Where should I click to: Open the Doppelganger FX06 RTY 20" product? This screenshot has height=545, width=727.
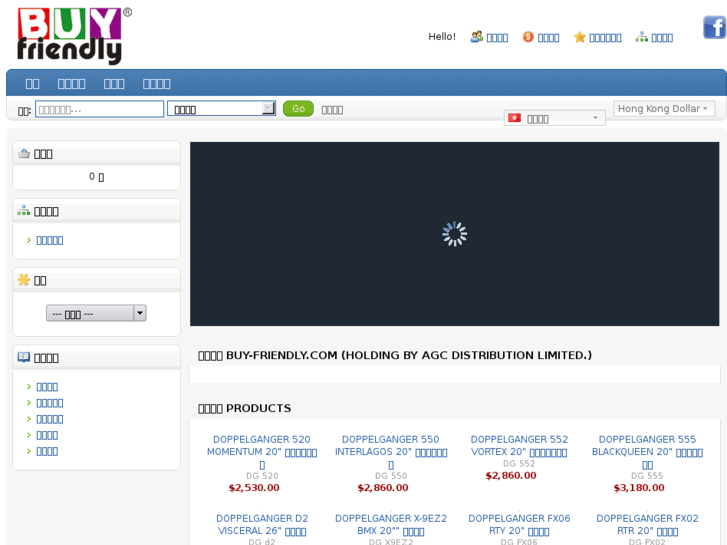[x=519, y=525]
